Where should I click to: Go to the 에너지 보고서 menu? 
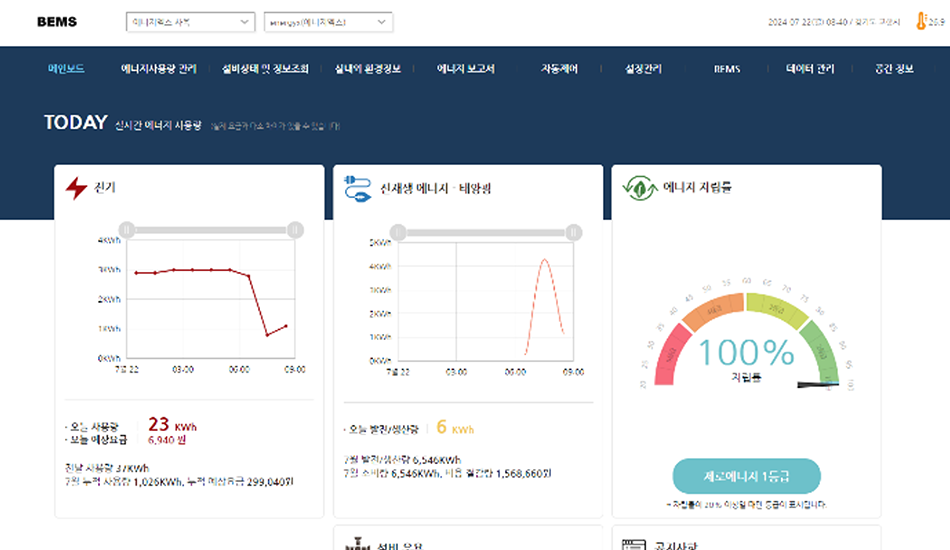(x=465, y=69)
